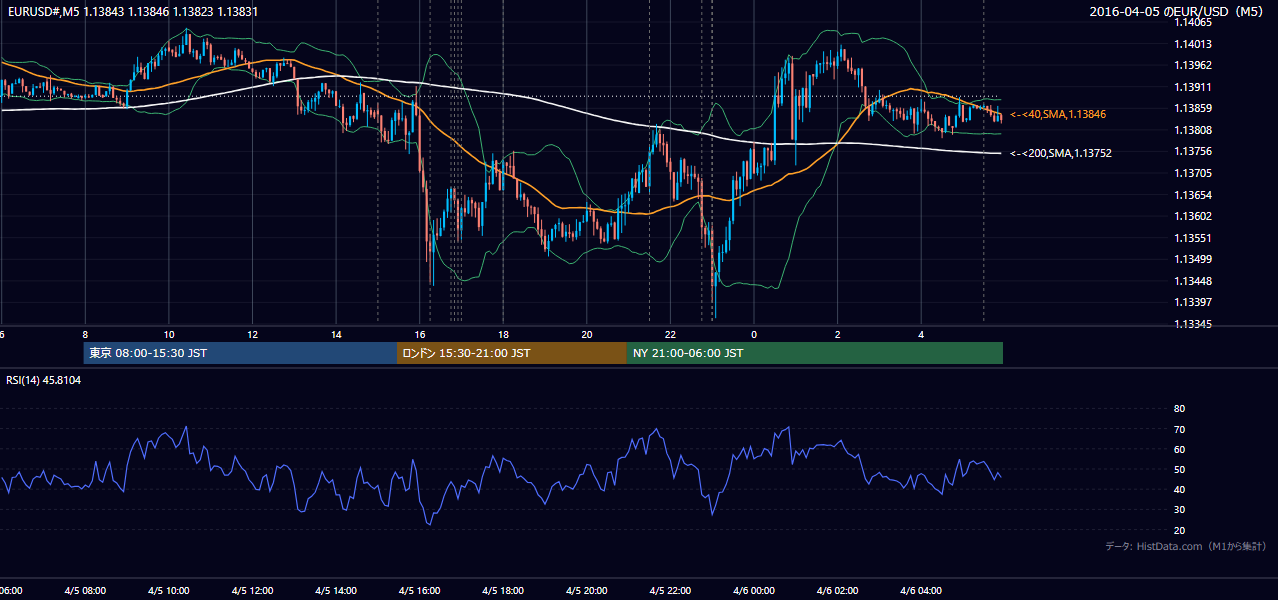Click price axis value 1.13499
This screenshot has width=1278, height=600.
[x=1194, y=259]
